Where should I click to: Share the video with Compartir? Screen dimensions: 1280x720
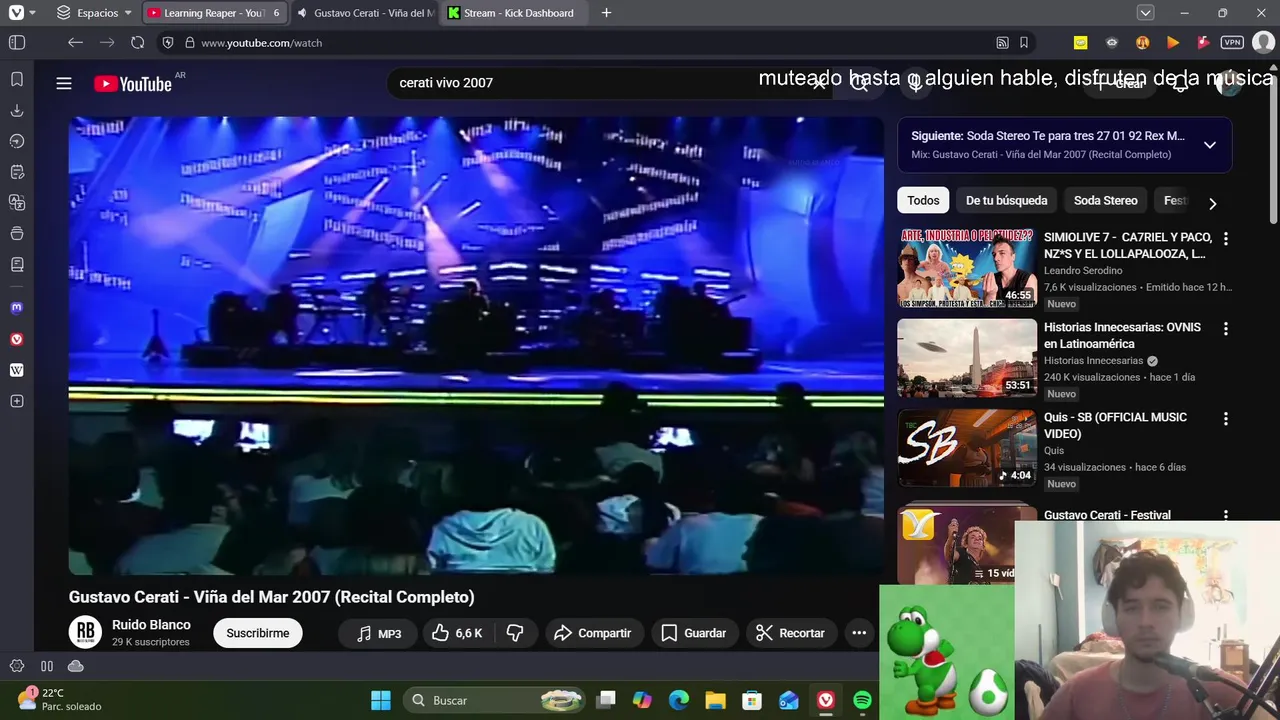593,633
